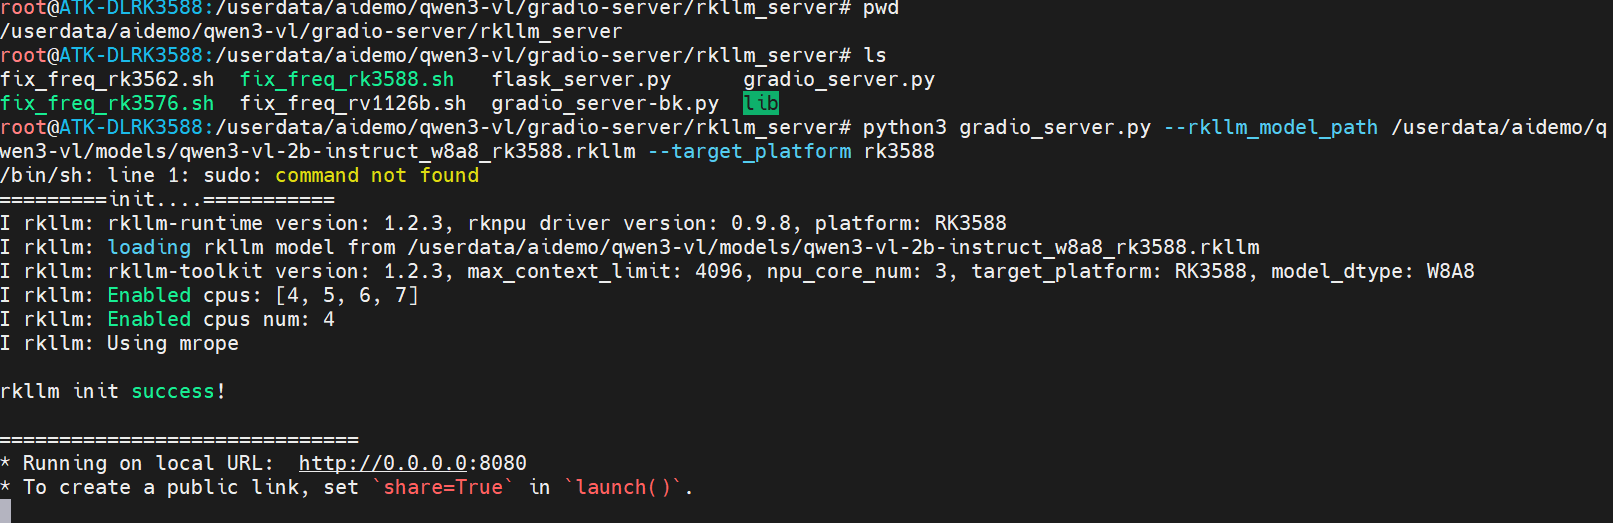Click the rk3588 target platform value
The height and width of the screenshot is (523, 1613).
(899, 151)
